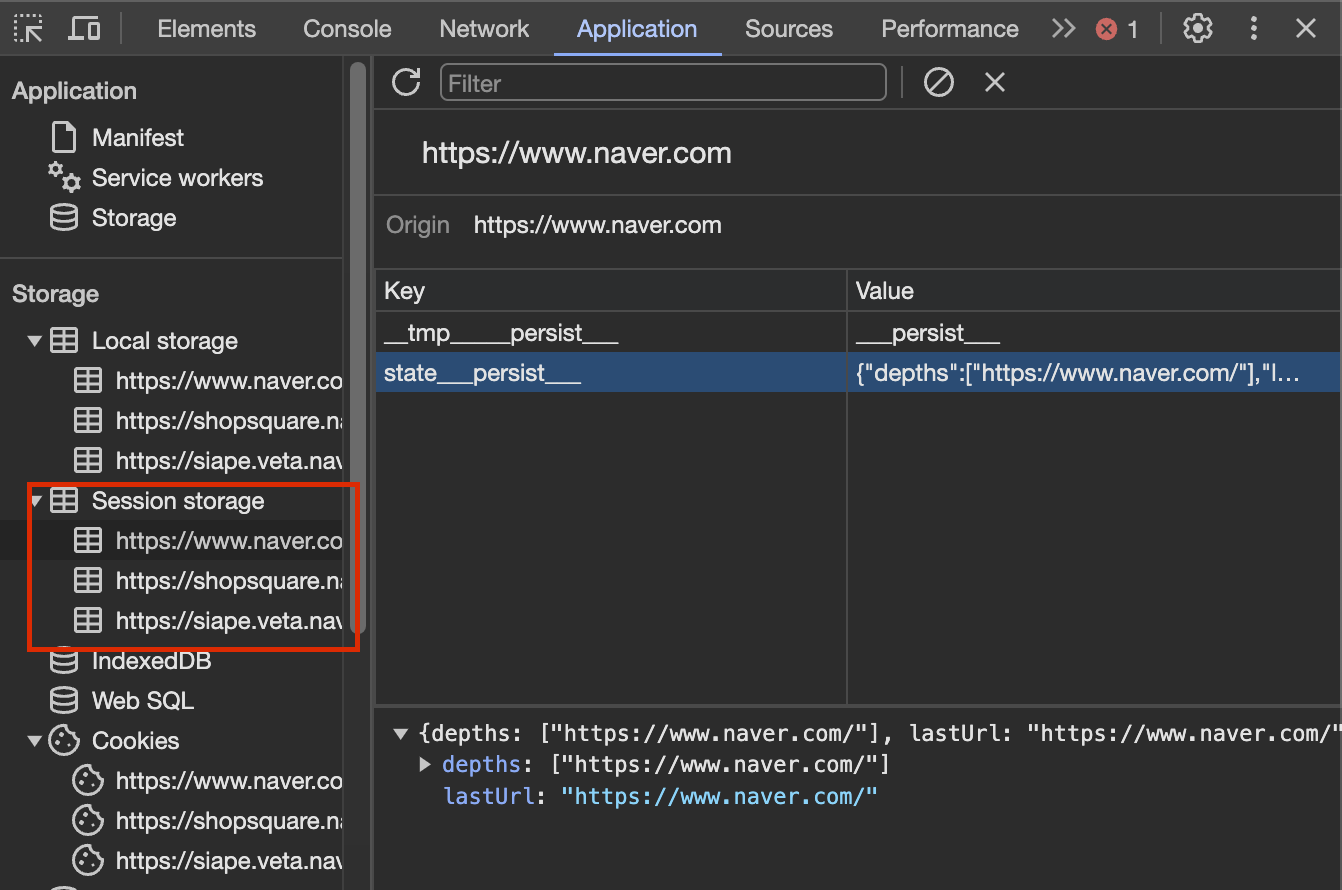This screenshot has height=890, width=1342.
Task: Activate the inspect element picker icon
Action: point(29,29)
